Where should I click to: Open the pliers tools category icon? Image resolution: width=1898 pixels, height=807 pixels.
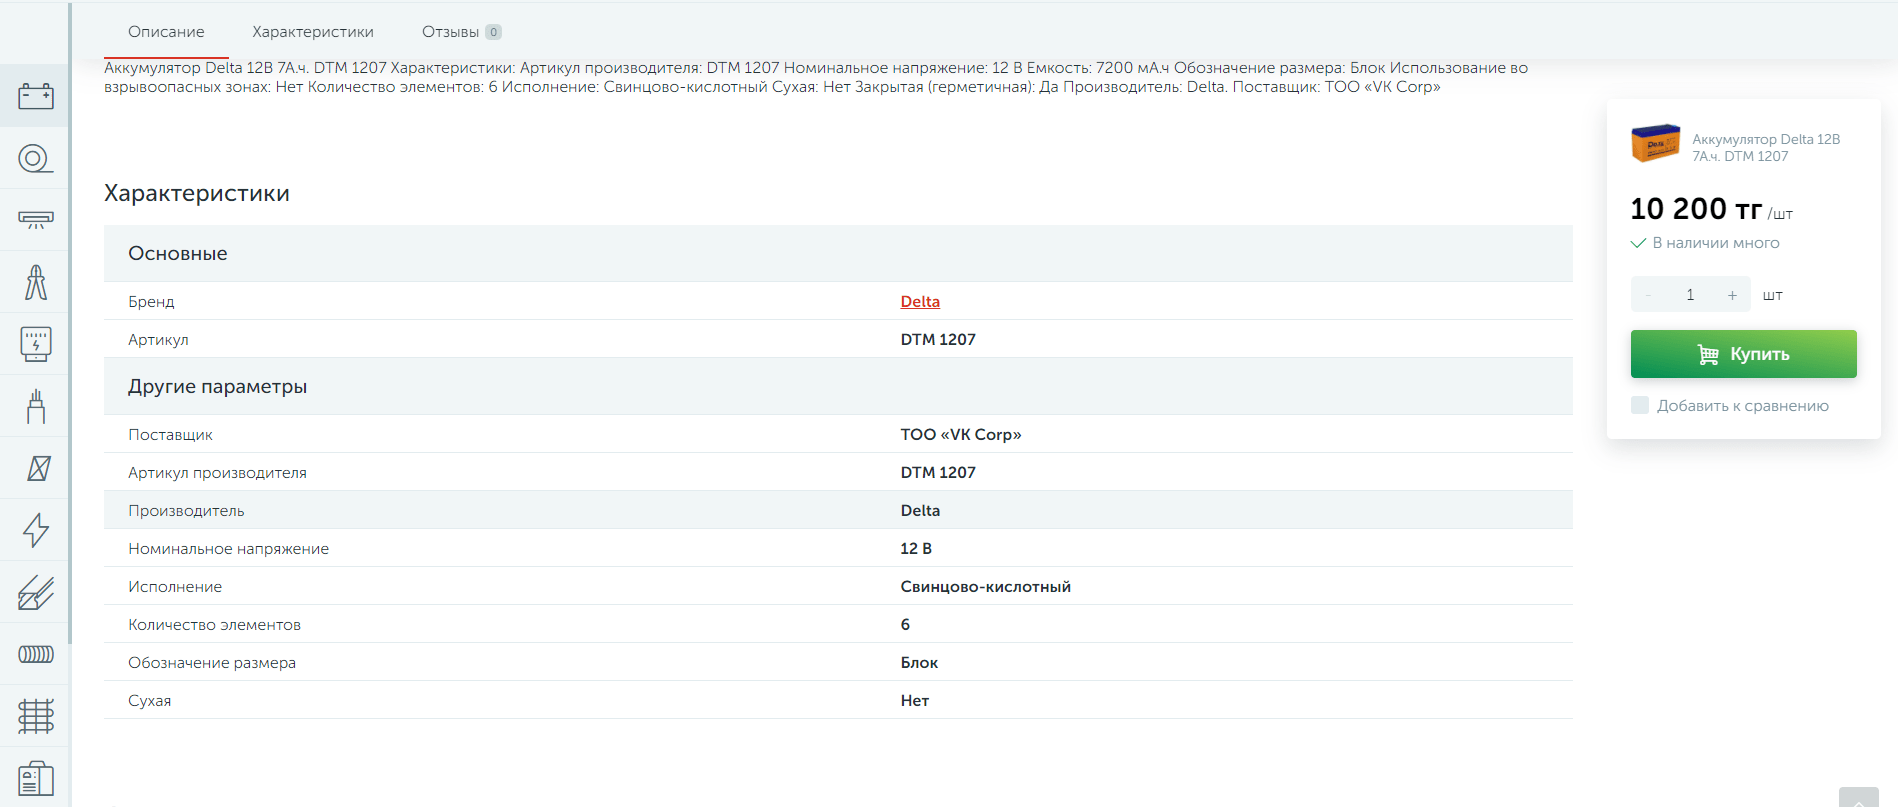(36, 282)
